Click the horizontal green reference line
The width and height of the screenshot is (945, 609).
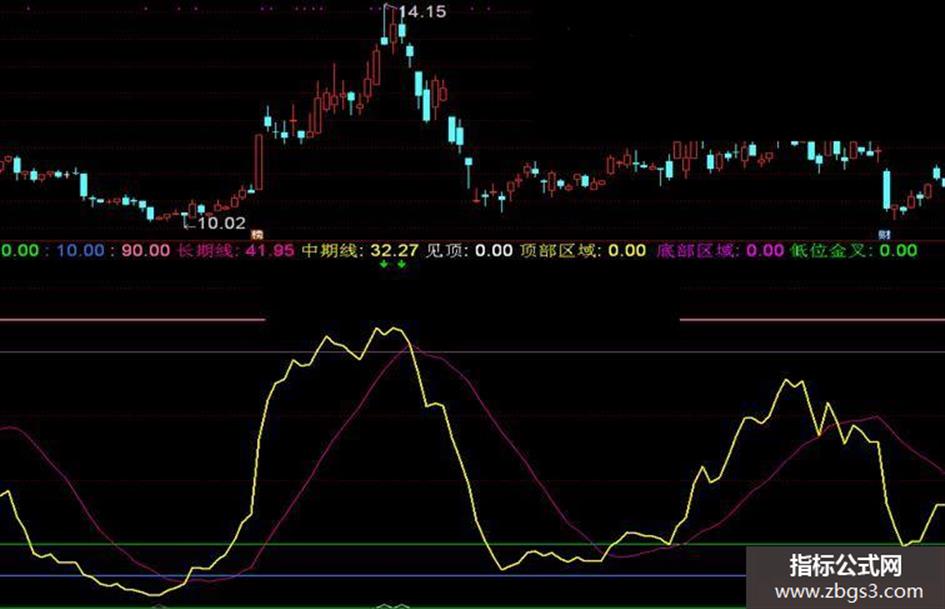tap(373, 544)
